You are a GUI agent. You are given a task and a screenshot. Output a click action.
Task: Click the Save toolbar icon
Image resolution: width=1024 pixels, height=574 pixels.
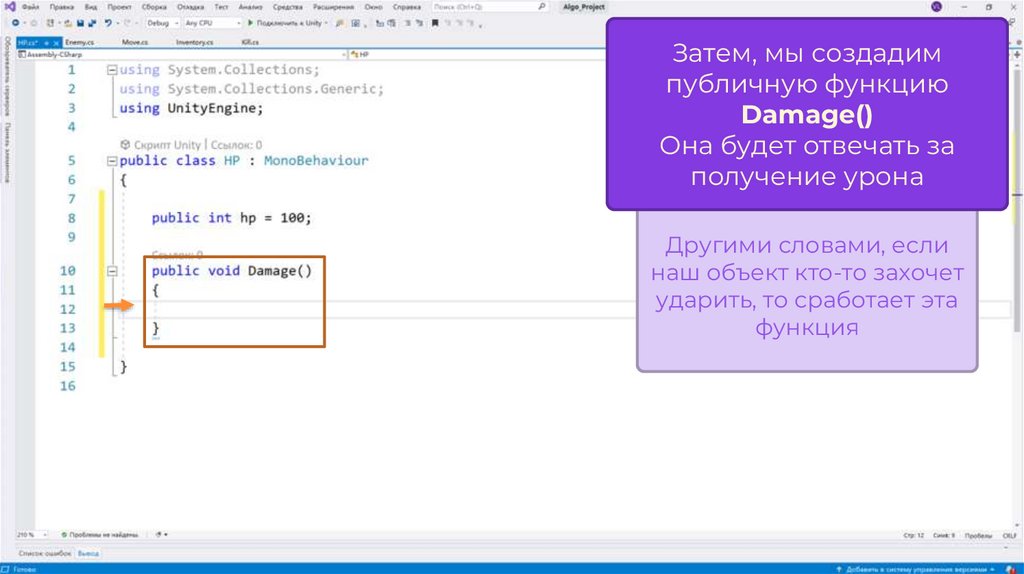point(80,23)
